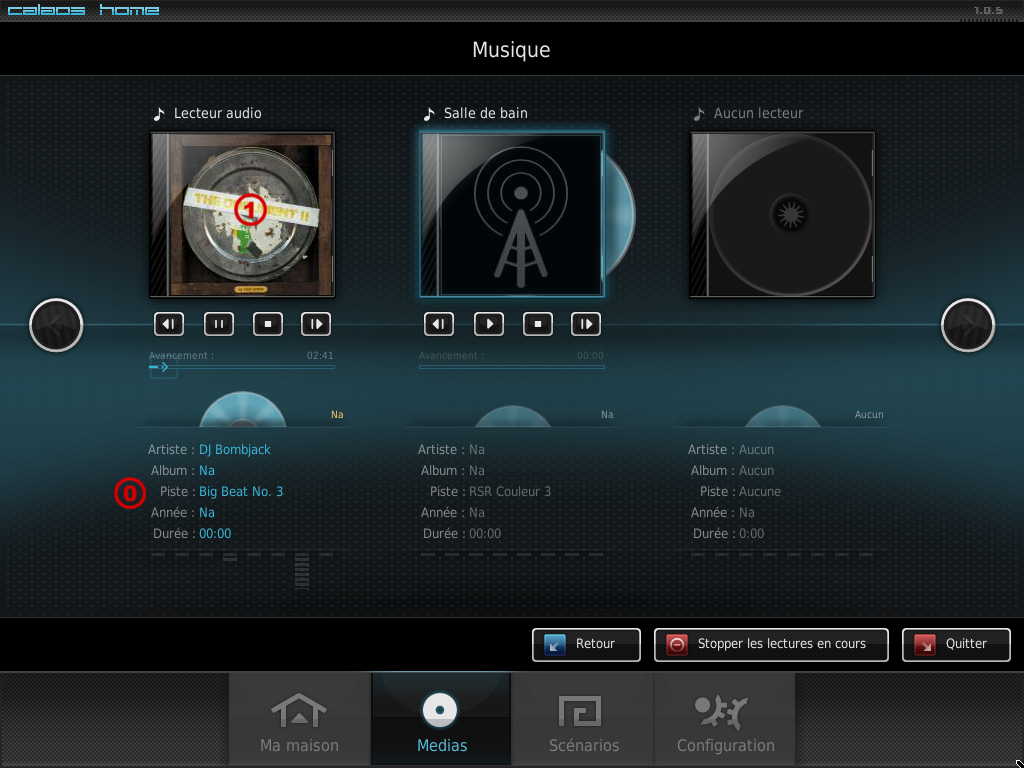1024x768 pixels.
Task: Click the track title Big Beat No. 3
Action: 241,491
